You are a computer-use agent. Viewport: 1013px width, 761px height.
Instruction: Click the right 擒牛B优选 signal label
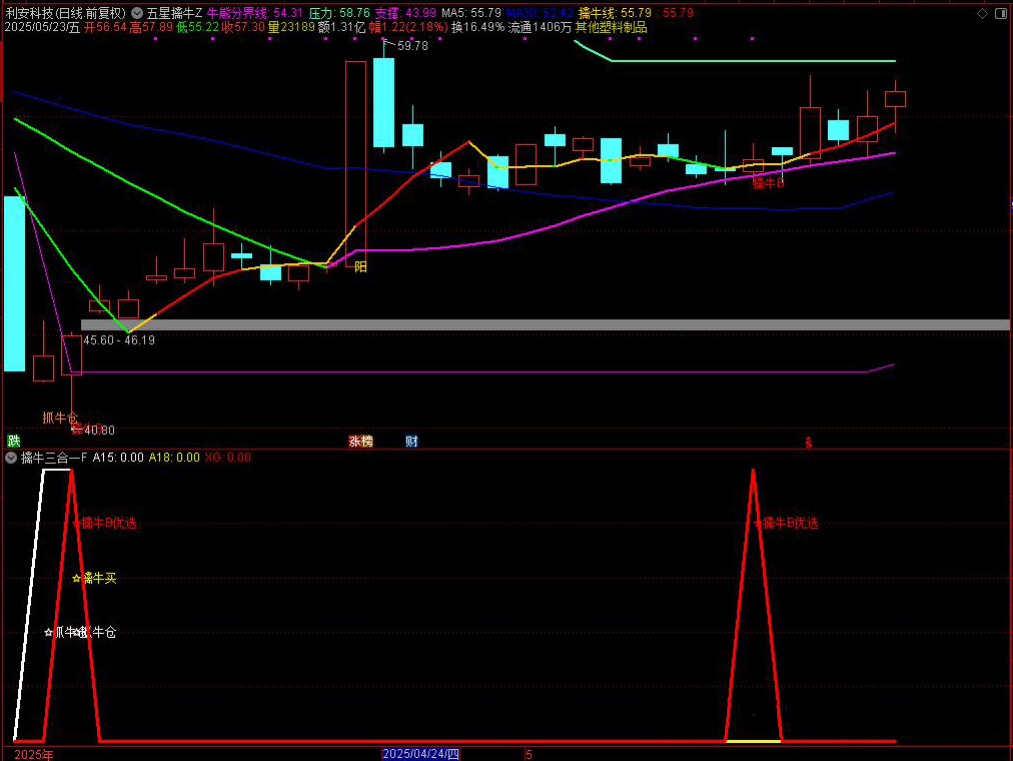(787, 523)
